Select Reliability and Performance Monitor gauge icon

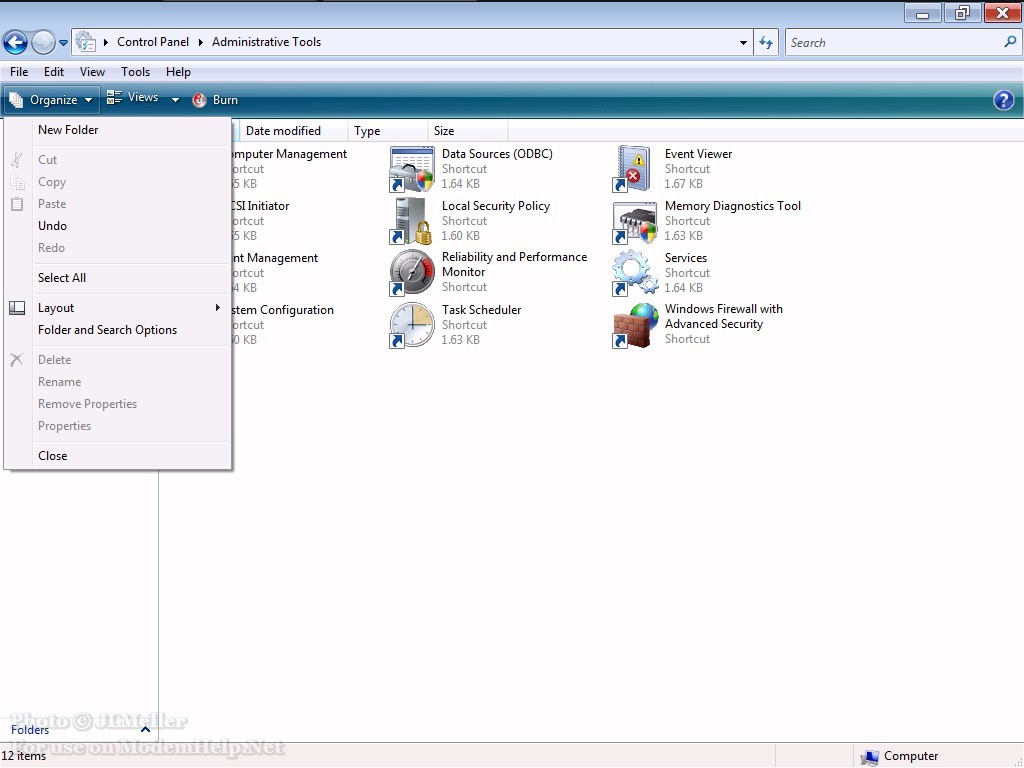[411, 272]
